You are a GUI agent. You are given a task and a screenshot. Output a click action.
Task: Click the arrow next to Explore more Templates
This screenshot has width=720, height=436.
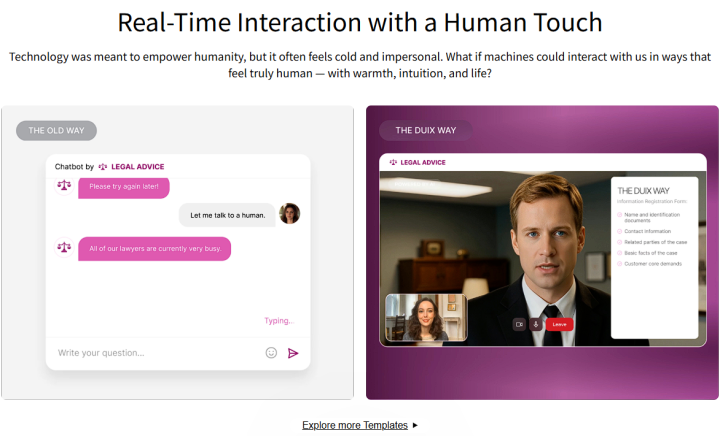415,425
